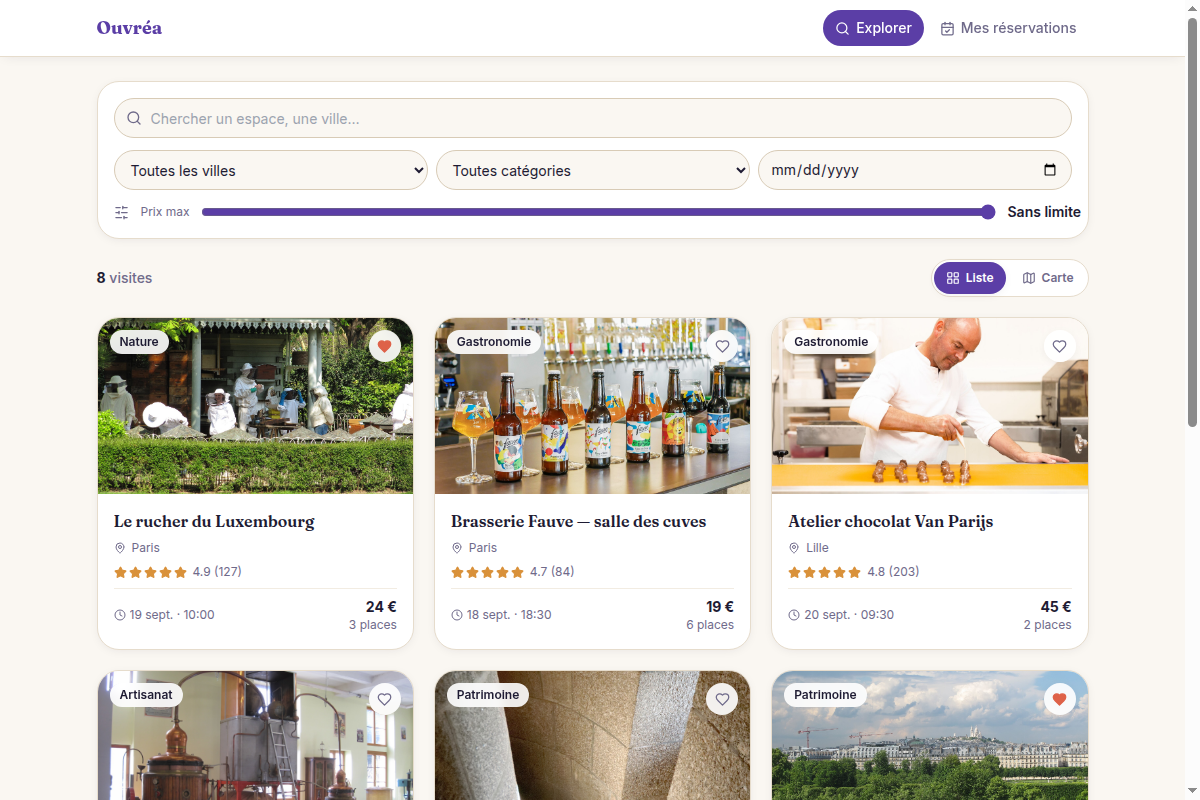Switch to Liste view

970,278
